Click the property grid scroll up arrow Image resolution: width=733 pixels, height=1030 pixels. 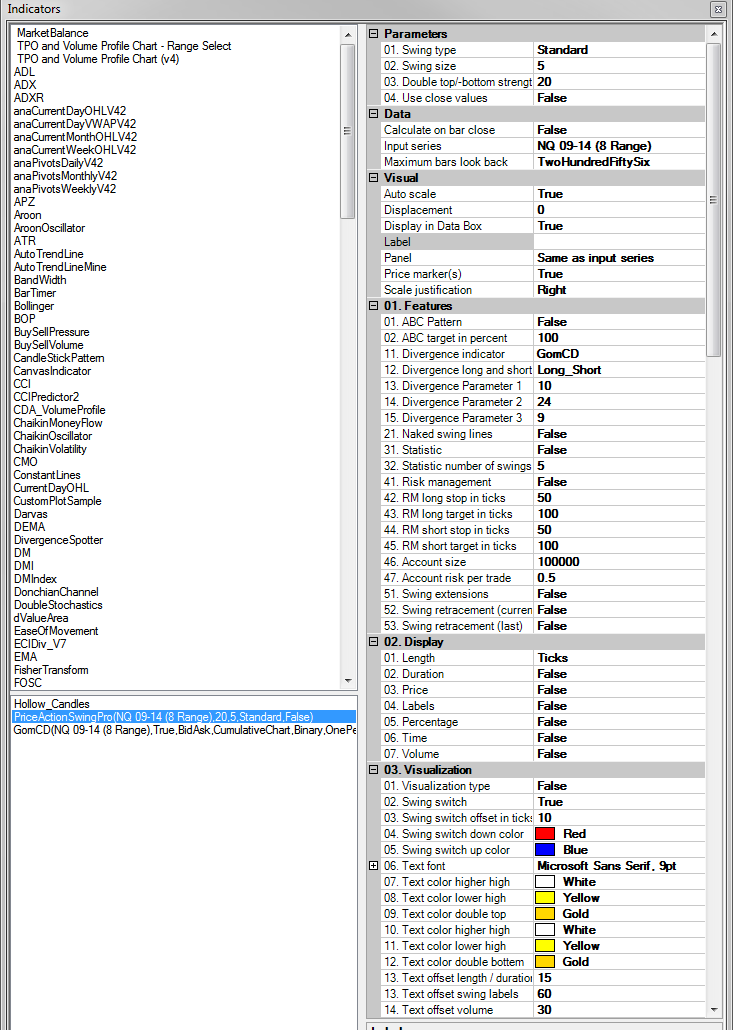714,33
